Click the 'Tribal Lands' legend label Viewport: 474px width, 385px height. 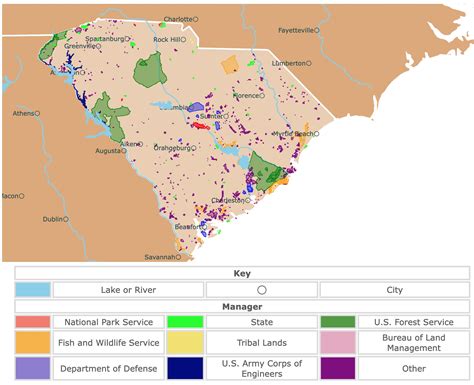click(262, 342)
